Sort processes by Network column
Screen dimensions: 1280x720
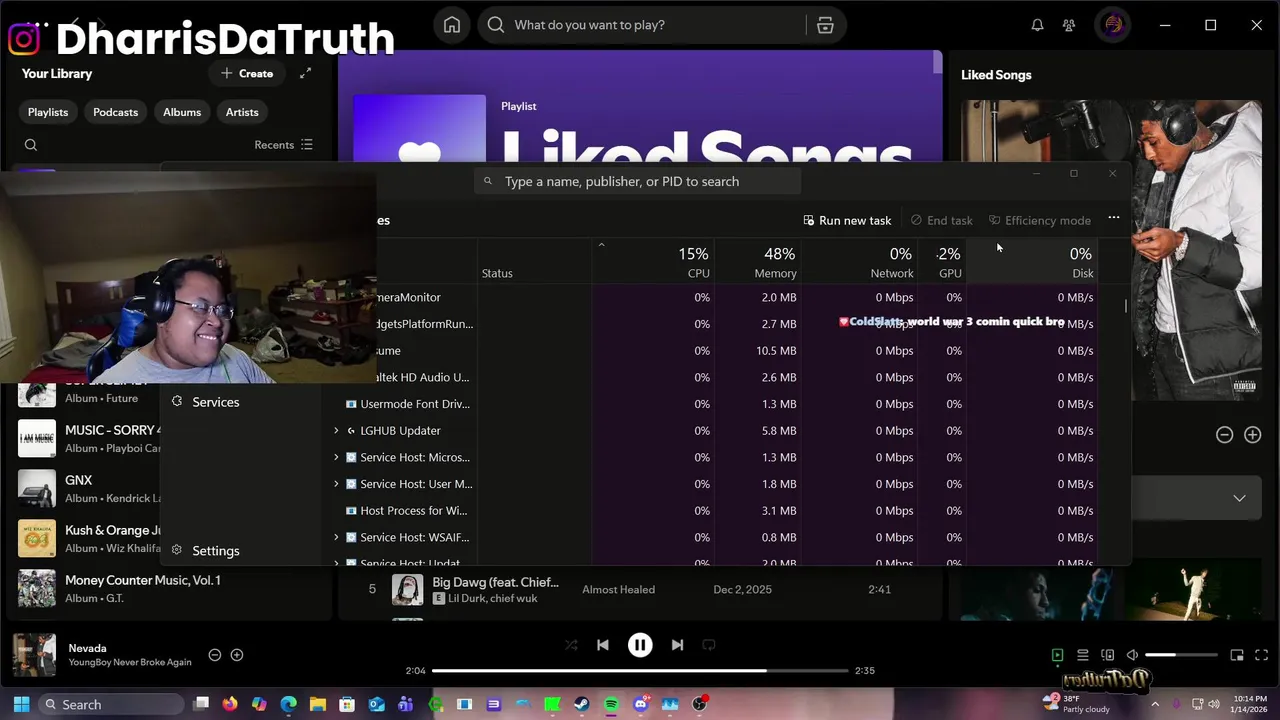coord(858,263)
